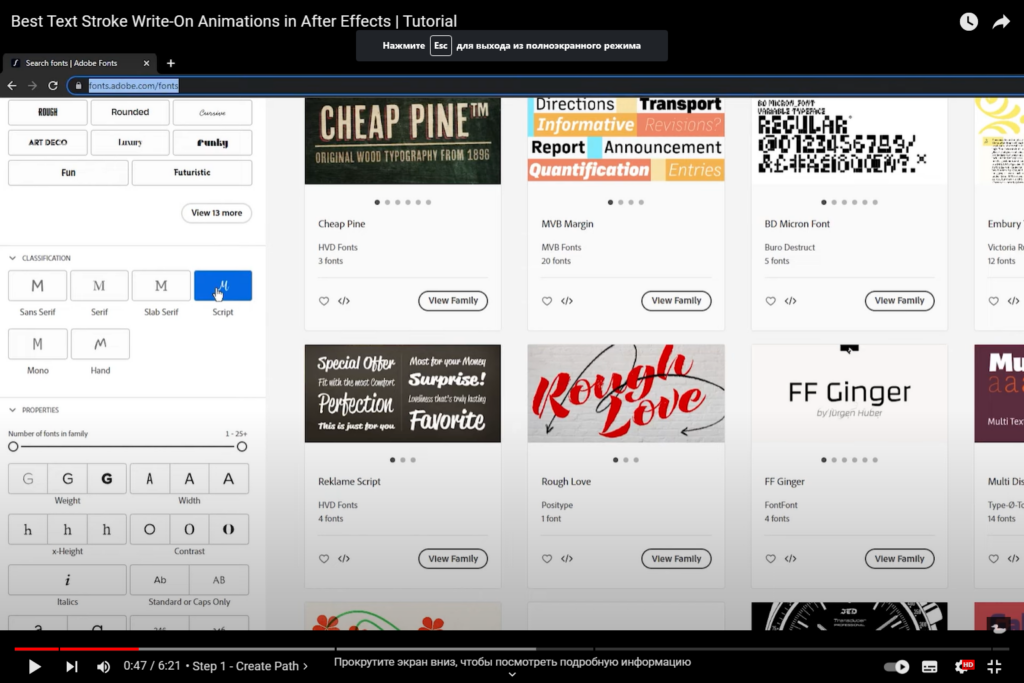Favorite the FF Ginger font with heart
This screenshot has height=683, width=1024.
coord(771,559)
